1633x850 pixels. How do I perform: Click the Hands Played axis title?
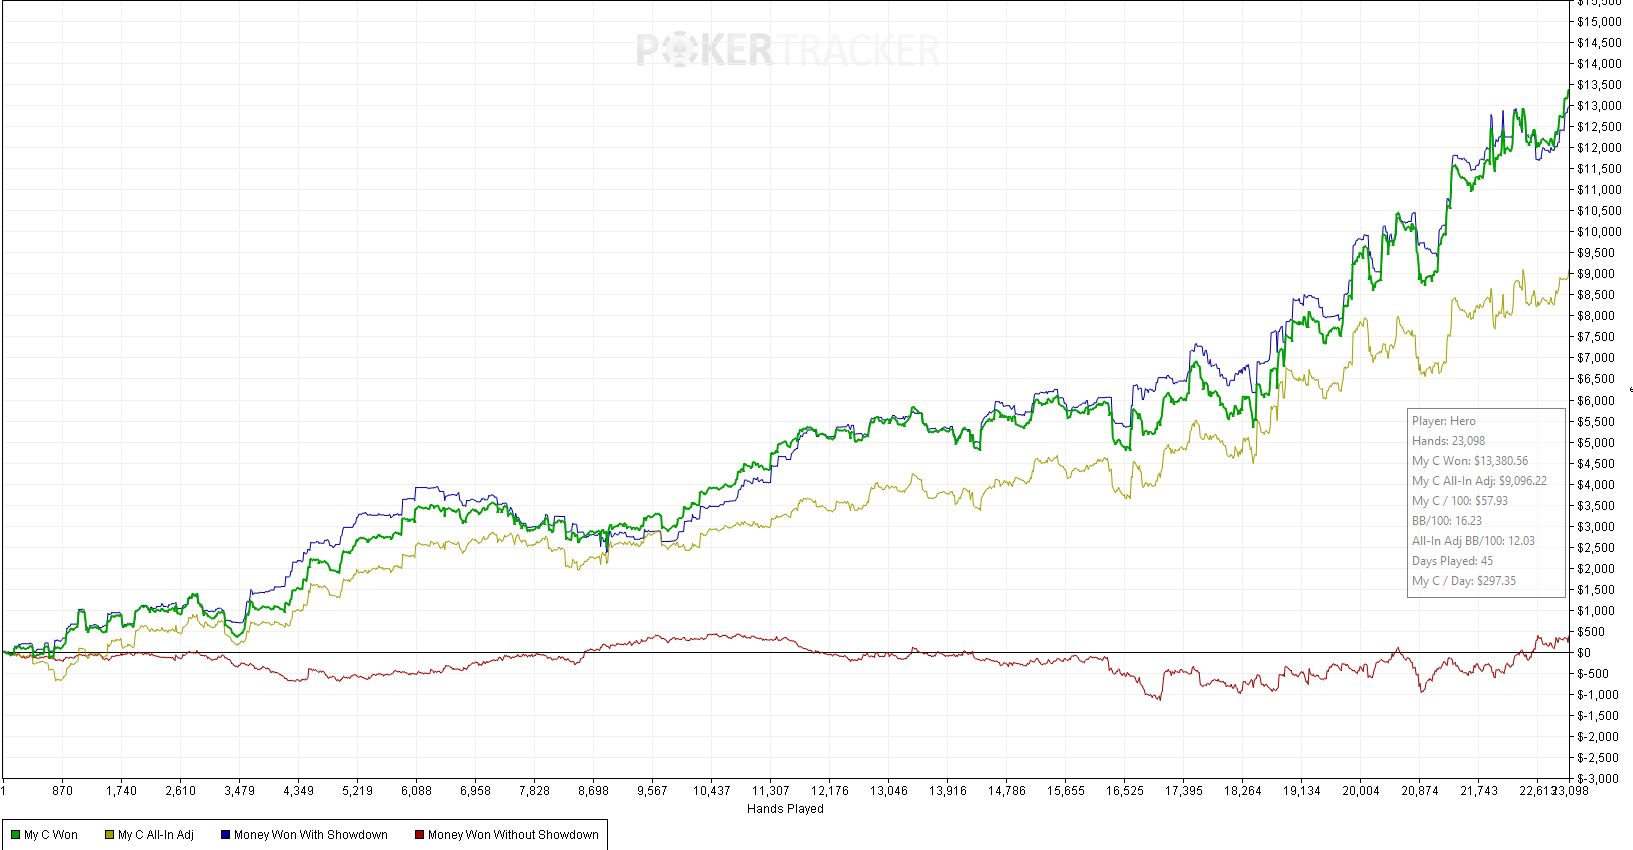[785, 809]
